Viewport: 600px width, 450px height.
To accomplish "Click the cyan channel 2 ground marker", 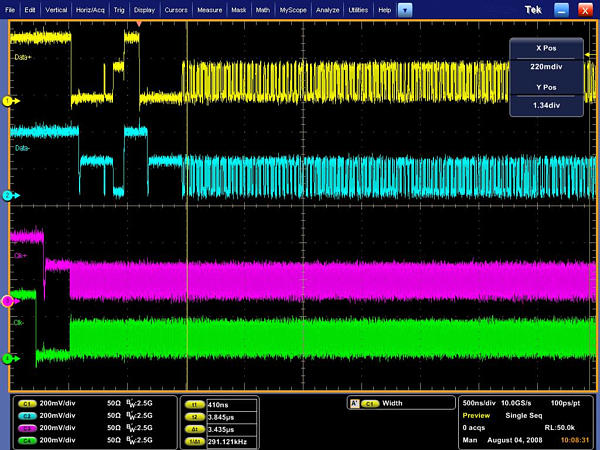I will (7, 196).
